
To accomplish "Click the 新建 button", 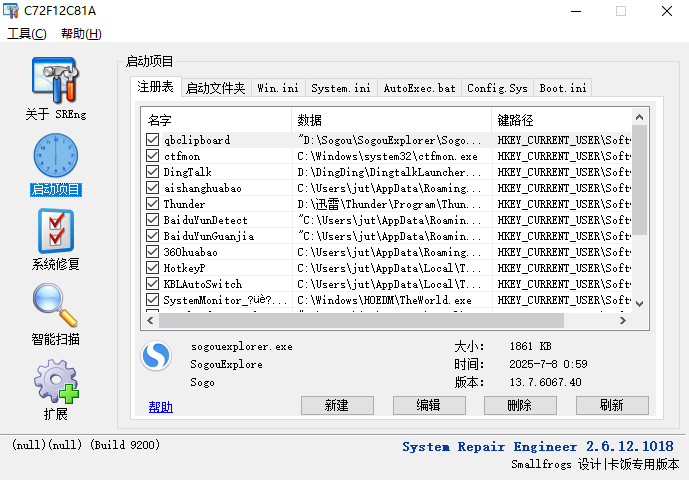I will point(337,405).
